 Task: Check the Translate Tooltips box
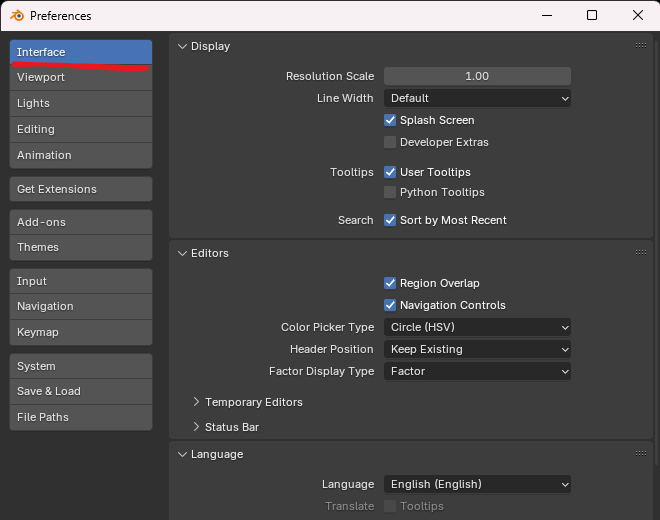(x=390, y=506)
